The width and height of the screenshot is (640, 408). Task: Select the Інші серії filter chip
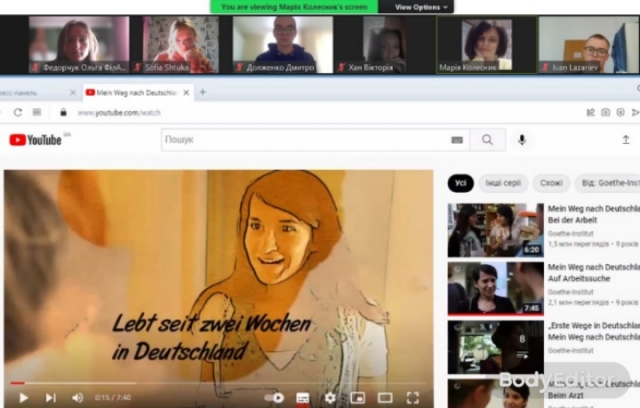503,183
